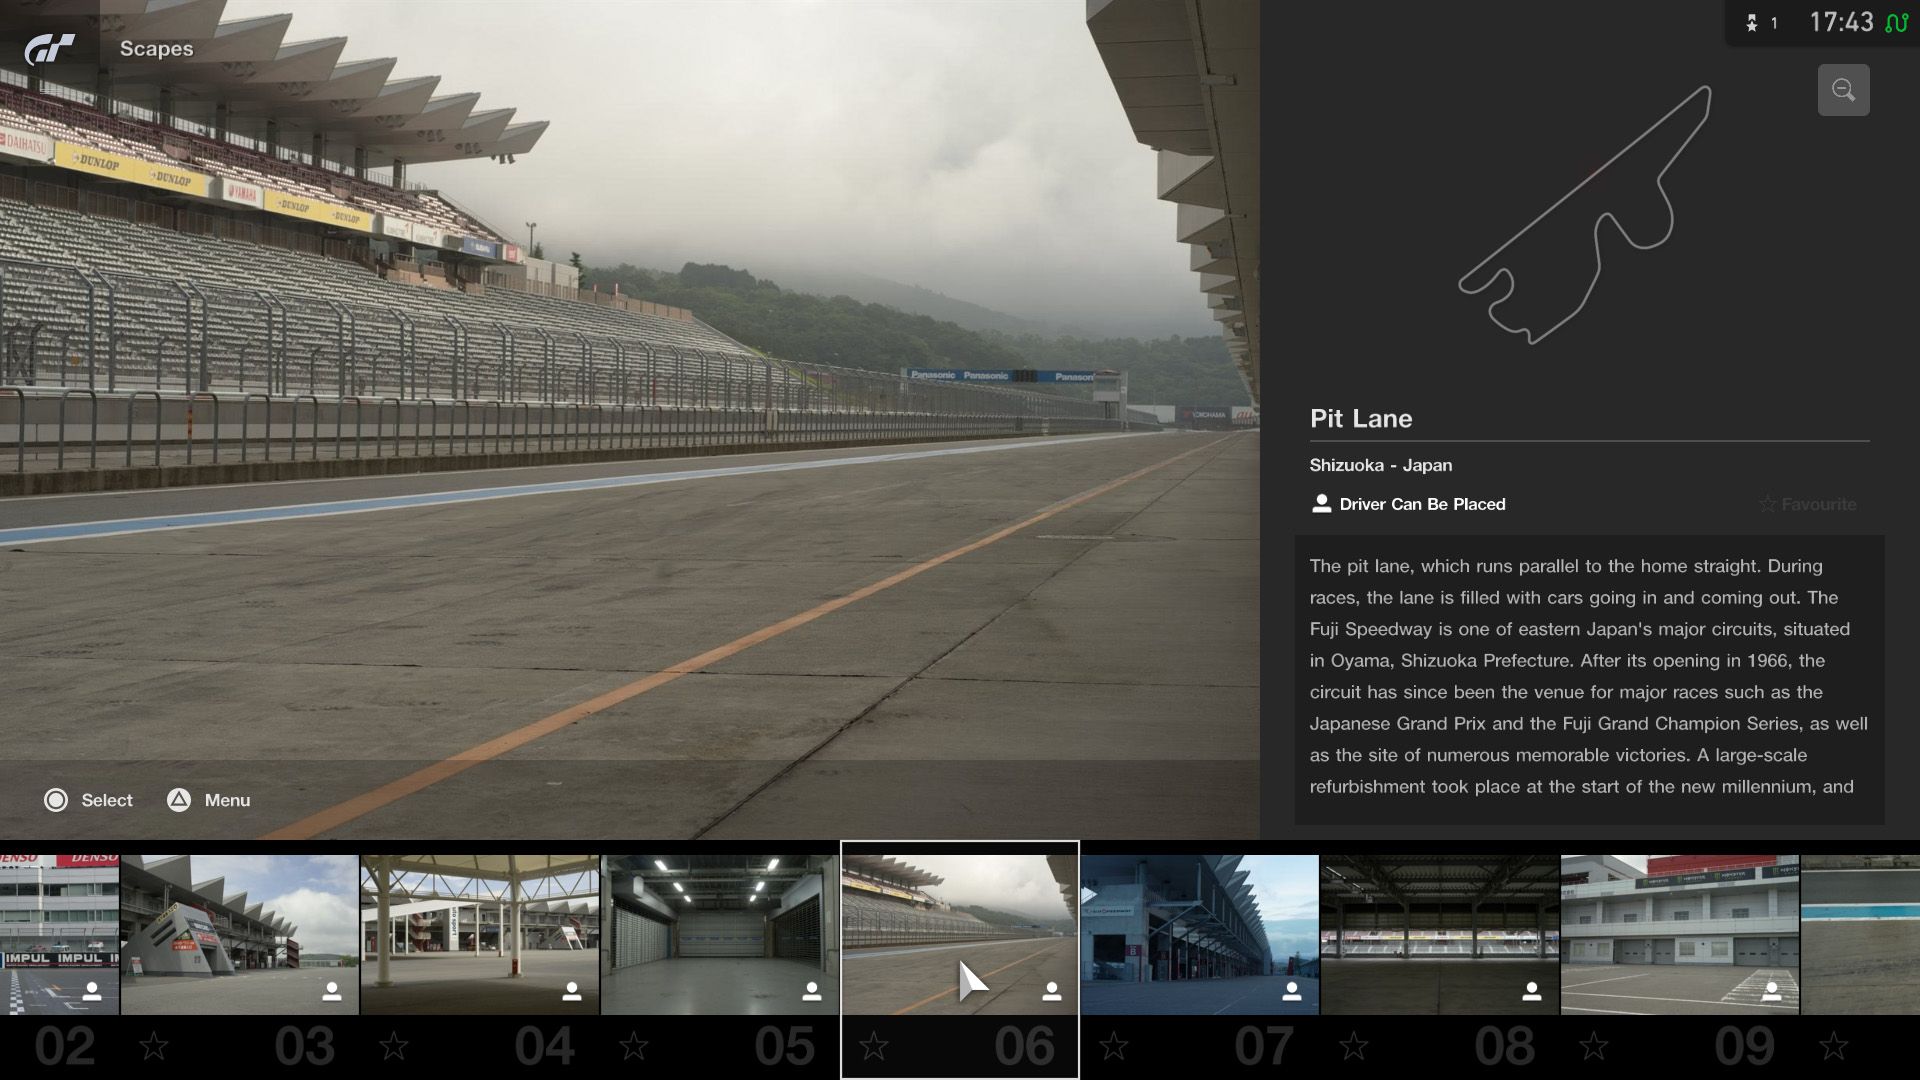Viewport: 1920px width, 1080px height.
Task: Open the Scapes header title
Action: click(x=156, y=49)
